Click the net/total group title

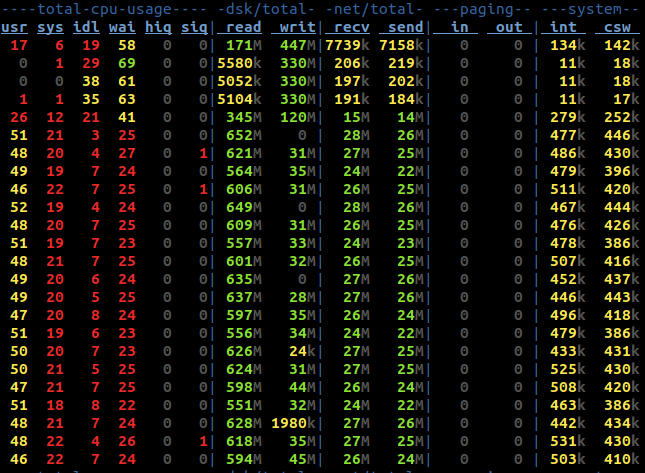(x=374, y=9)
